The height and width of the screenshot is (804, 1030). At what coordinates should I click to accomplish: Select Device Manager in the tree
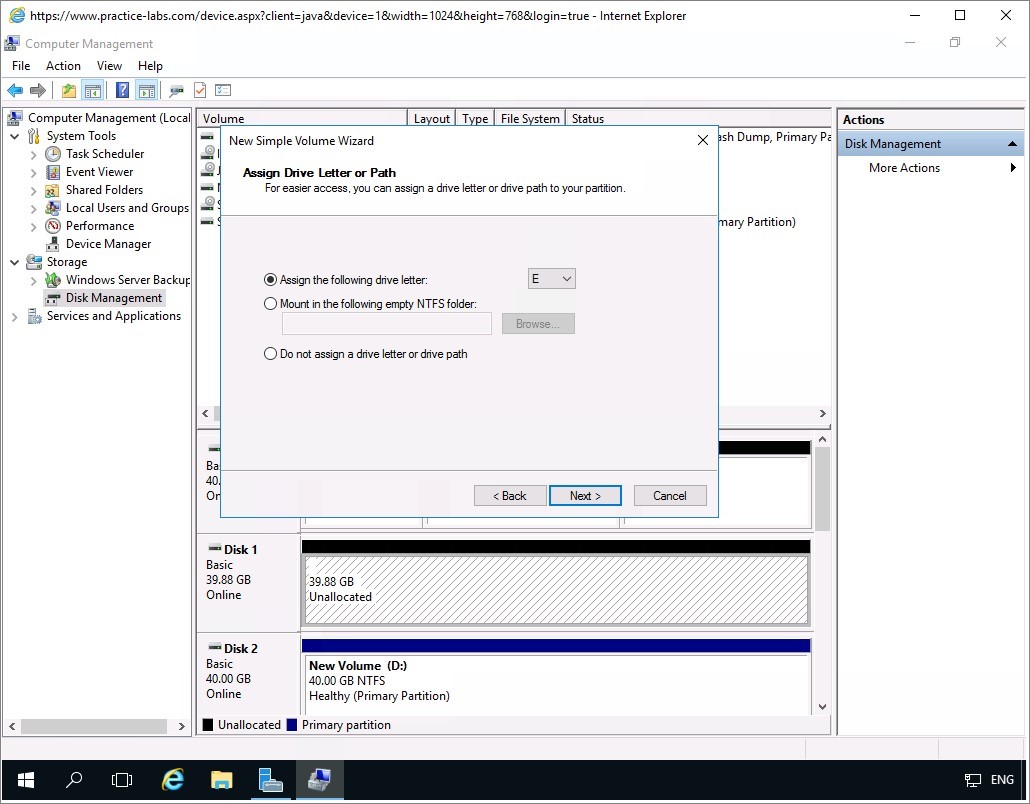pos(108,244)
